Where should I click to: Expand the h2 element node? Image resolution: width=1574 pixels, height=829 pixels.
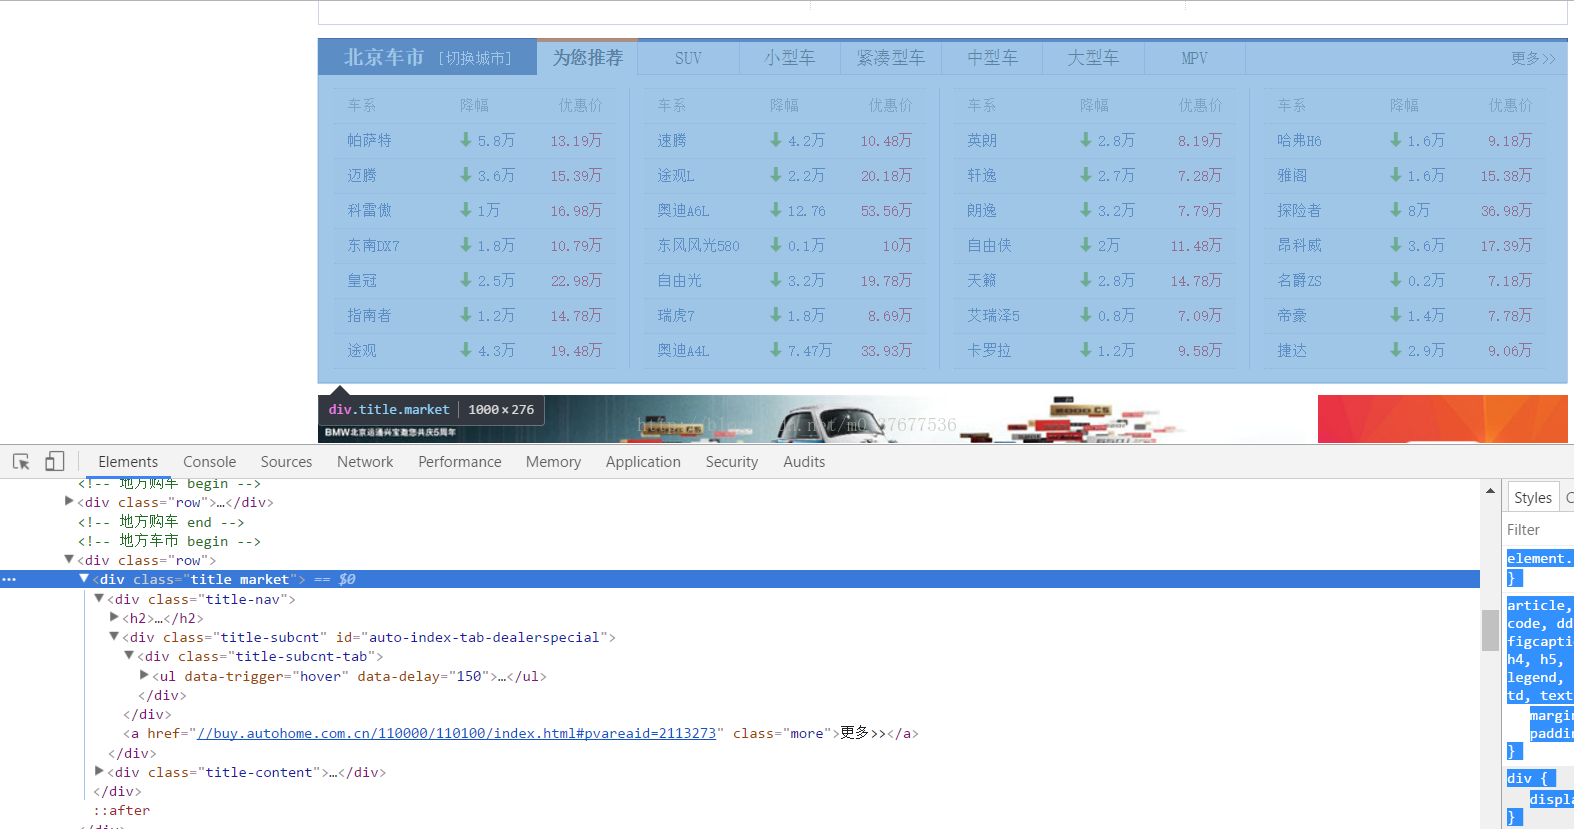coord(114,617)
